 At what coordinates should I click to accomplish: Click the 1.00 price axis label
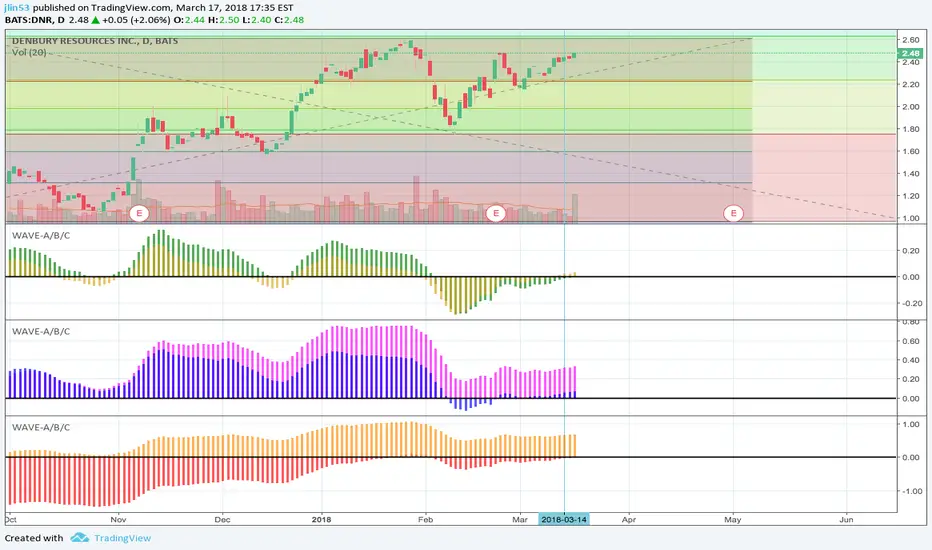coord(911,218)
